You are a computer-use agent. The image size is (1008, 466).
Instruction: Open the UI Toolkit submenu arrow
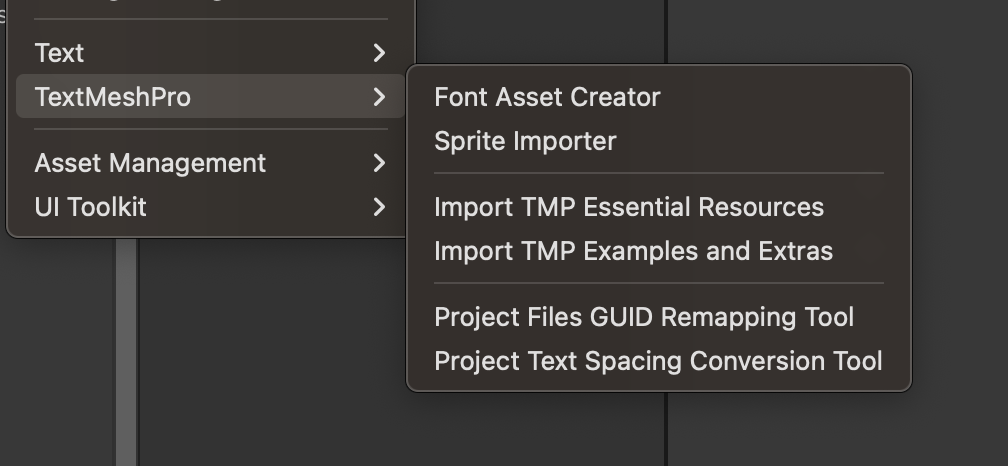pyautogui.click(x=379, y=207)
